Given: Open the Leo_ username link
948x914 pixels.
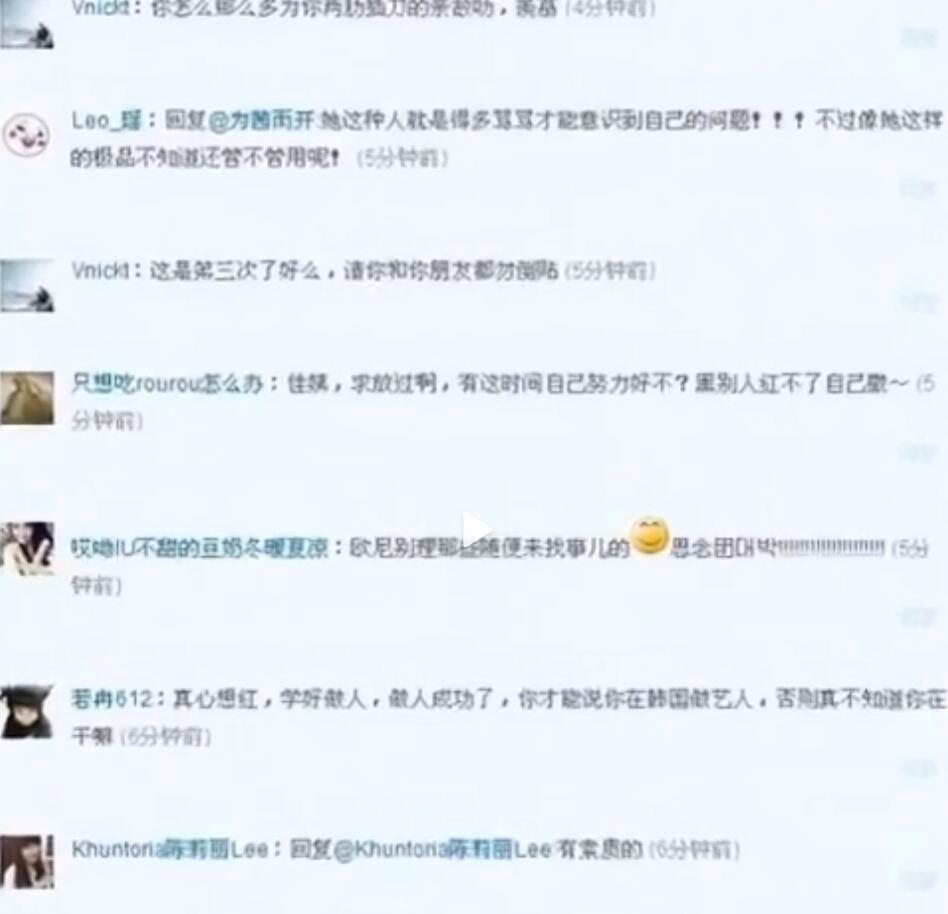Looking at the screenshot, I should click(106, 120).
